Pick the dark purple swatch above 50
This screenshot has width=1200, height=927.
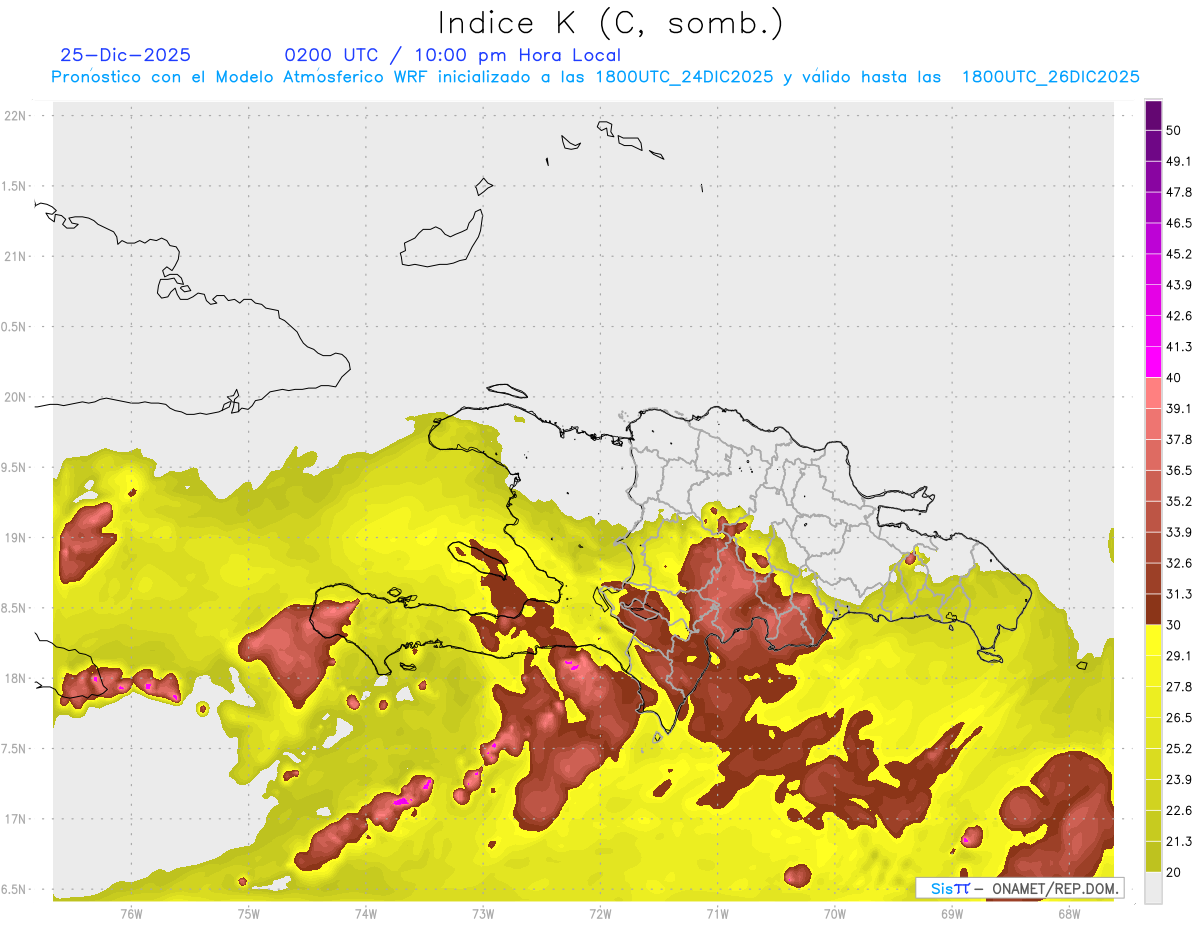click(x=1153, y=115)
